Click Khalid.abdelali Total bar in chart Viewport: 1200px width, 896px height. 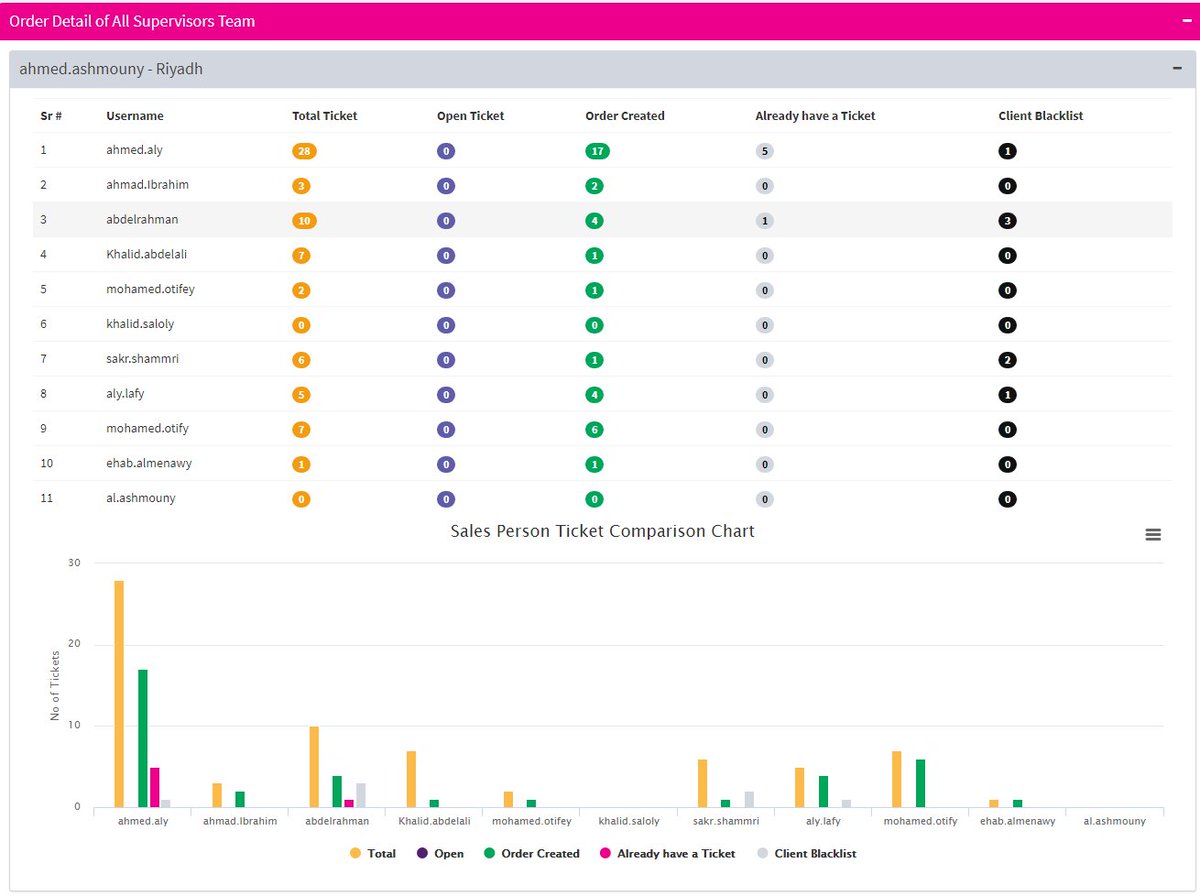point(411,779)
